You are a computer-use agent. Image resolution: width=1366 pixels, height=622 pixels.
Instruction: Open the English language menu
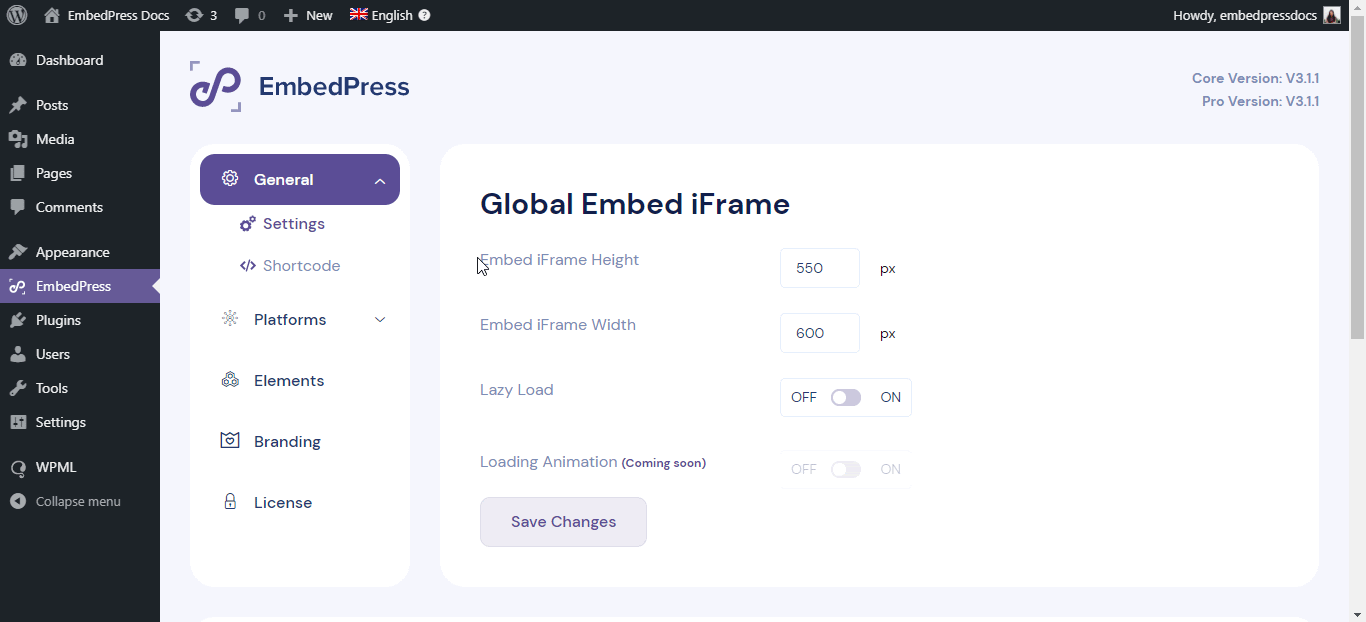385,15
